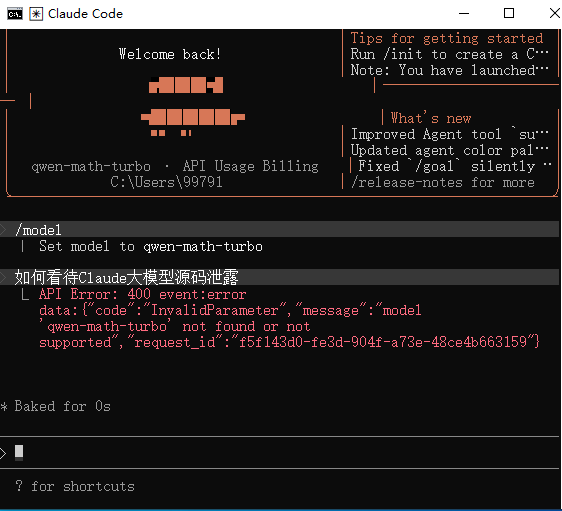Image resolution: width=562 pixels, height=511 pixels.
Task: Click the 'Run /init to create a C…' tip
Action: coord(449,54)
